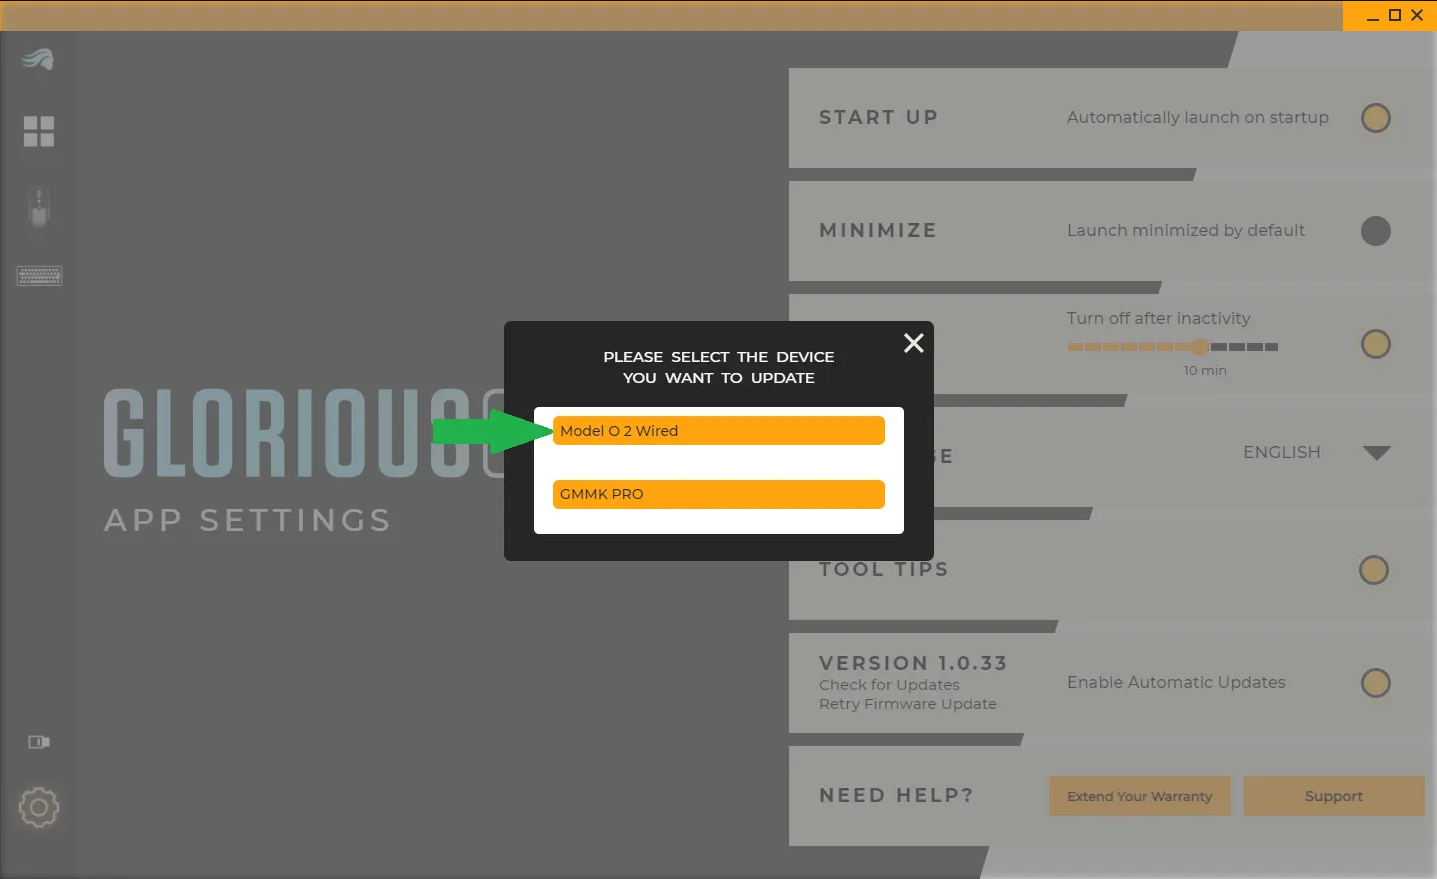Viewport: 1437px width, 879px height.
Task: Minimize the application window
Action: 1373,16
